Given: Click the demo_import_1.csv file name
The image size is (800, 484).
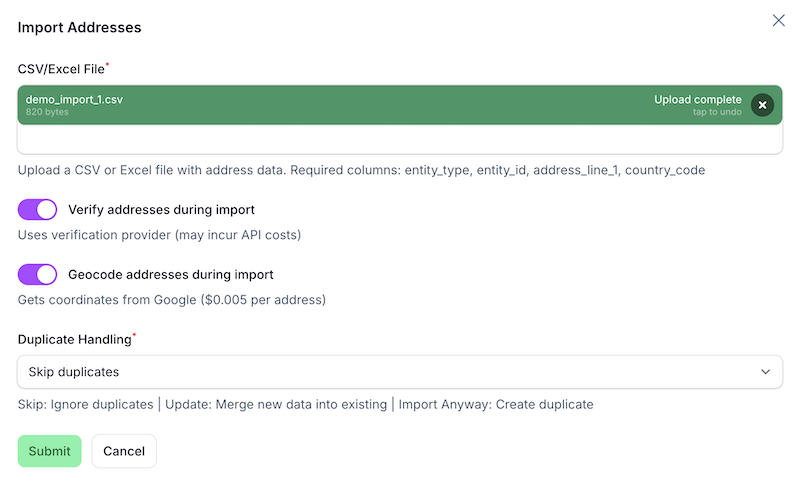Looking at the screenshot, I should point(74,99).
